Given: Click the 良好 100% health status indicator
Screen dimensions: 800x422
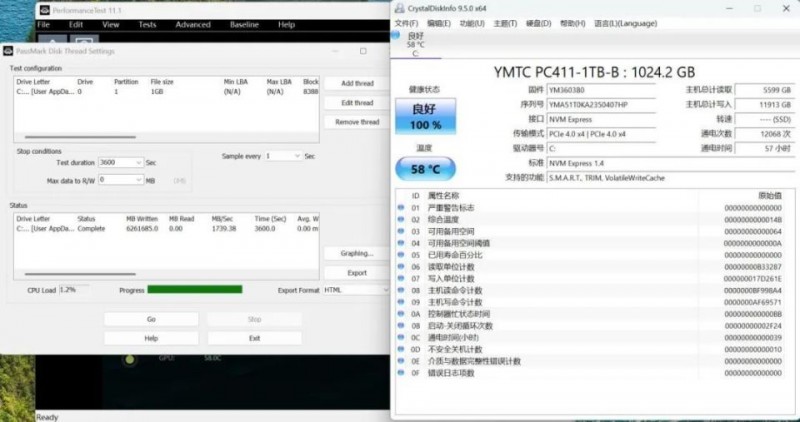Looking at the screenshot, I should 426,118.
